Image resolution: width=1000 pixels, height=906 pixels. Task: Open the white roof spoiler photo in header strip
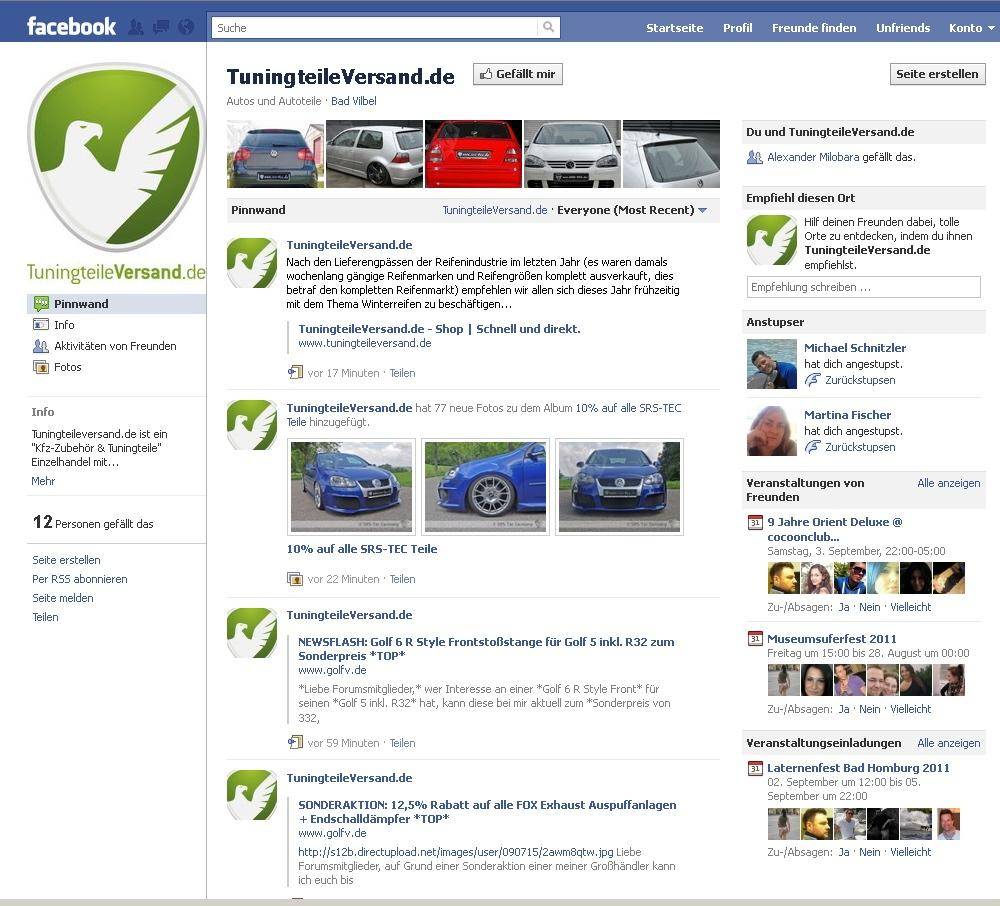tap(671, 154)
